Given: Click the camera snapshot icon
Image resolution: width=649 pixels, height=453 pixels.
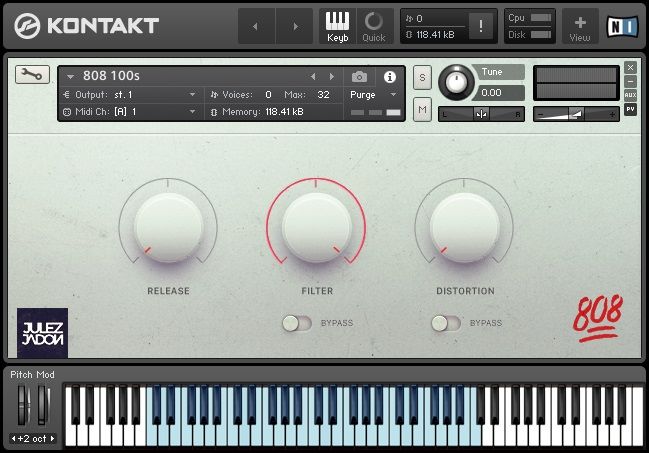Looking at the screenshot, I should click(359, 76).
